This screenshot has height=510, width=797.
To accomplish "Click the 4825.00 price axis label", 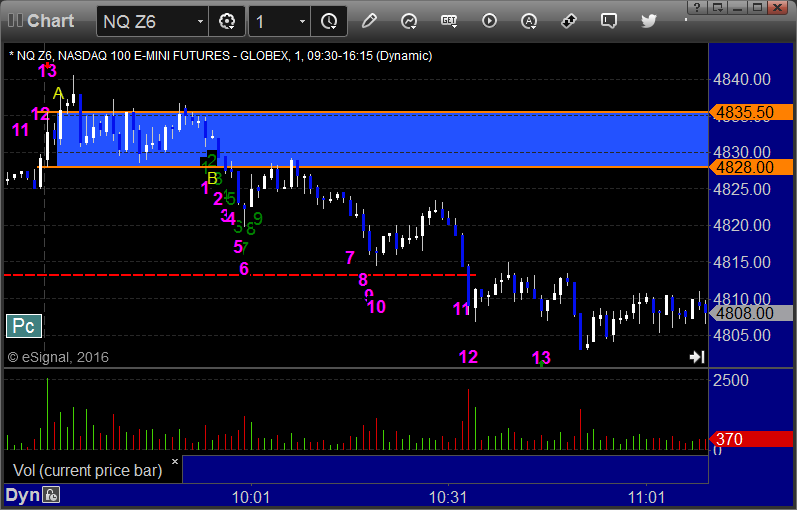I will pos(742,190).
